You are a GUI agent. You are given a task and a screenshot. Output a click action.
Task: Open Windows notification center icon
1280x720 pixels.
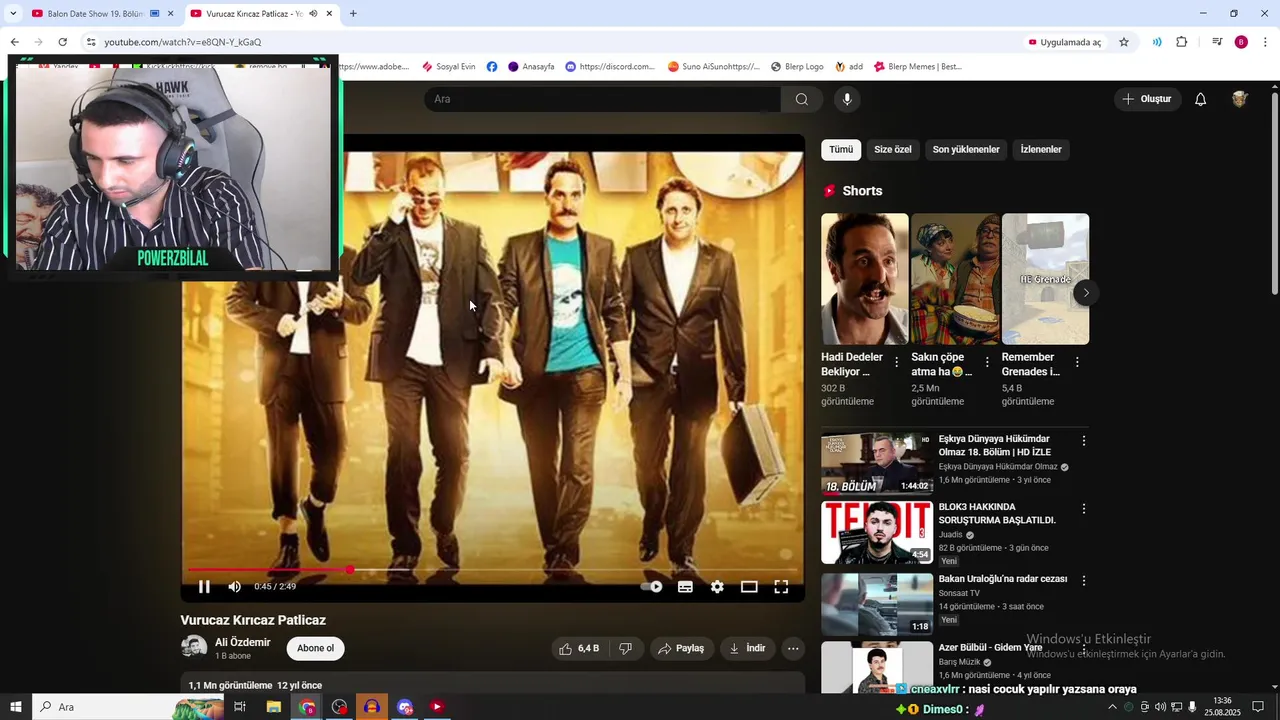(1258, 707)
